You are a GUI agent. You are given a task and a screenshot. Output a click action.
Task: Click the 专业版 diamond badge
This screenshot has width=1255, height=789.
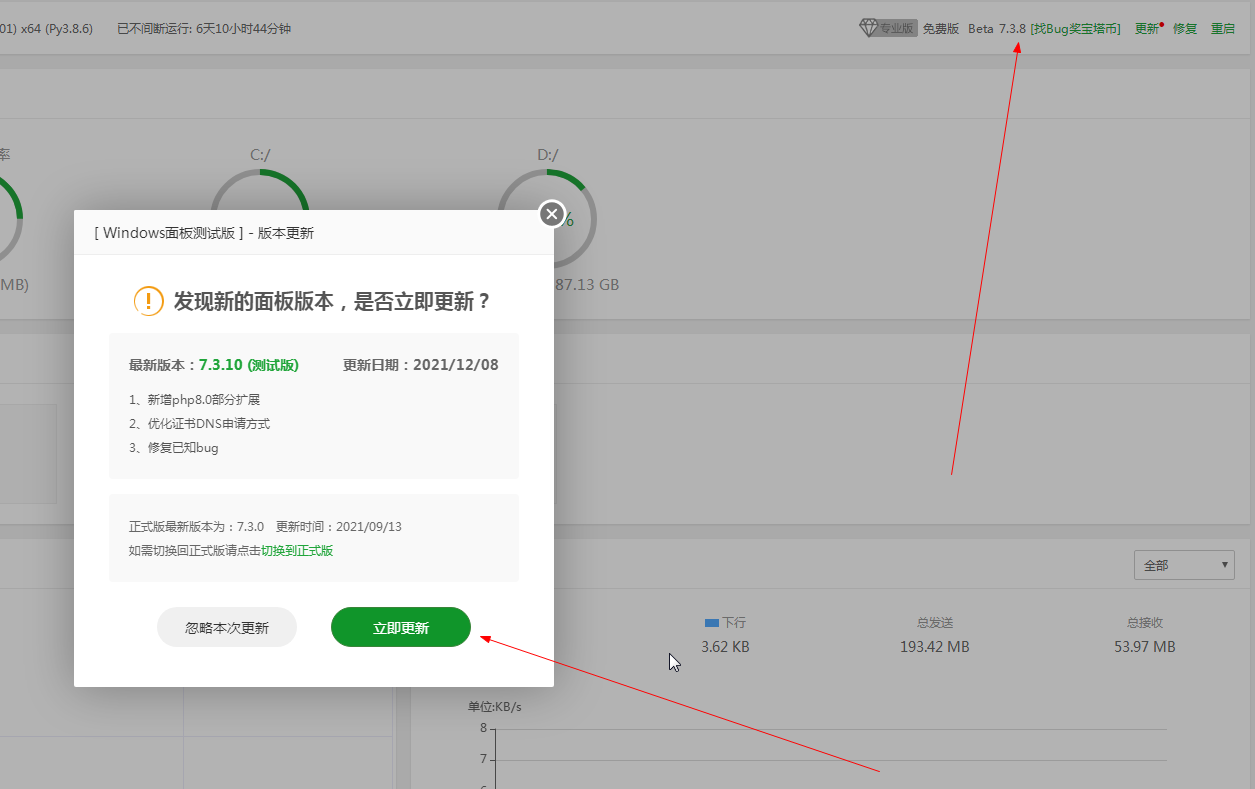tap(888, 28)
